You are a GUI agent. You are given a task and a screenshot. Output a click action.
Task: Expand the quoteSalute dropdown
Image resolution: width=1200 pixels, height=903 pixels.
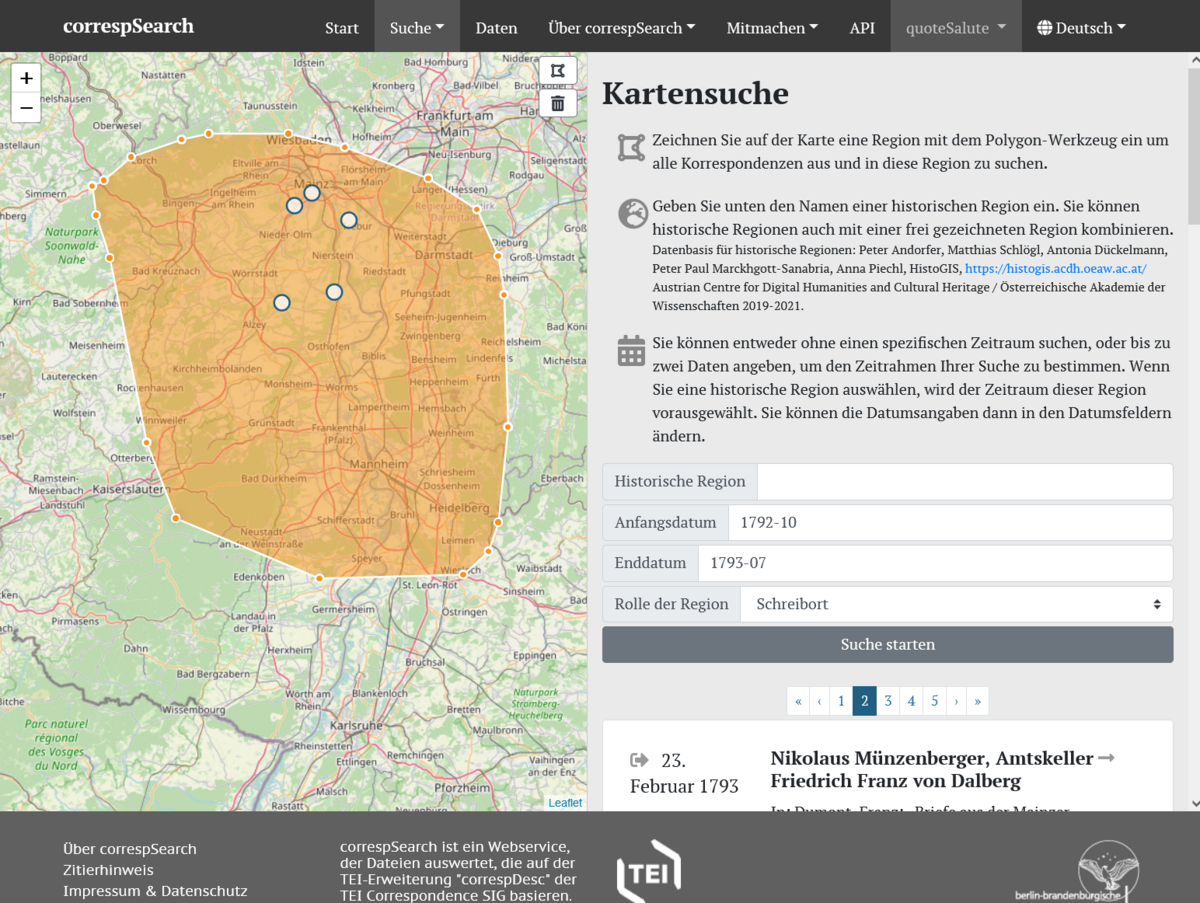956,27
